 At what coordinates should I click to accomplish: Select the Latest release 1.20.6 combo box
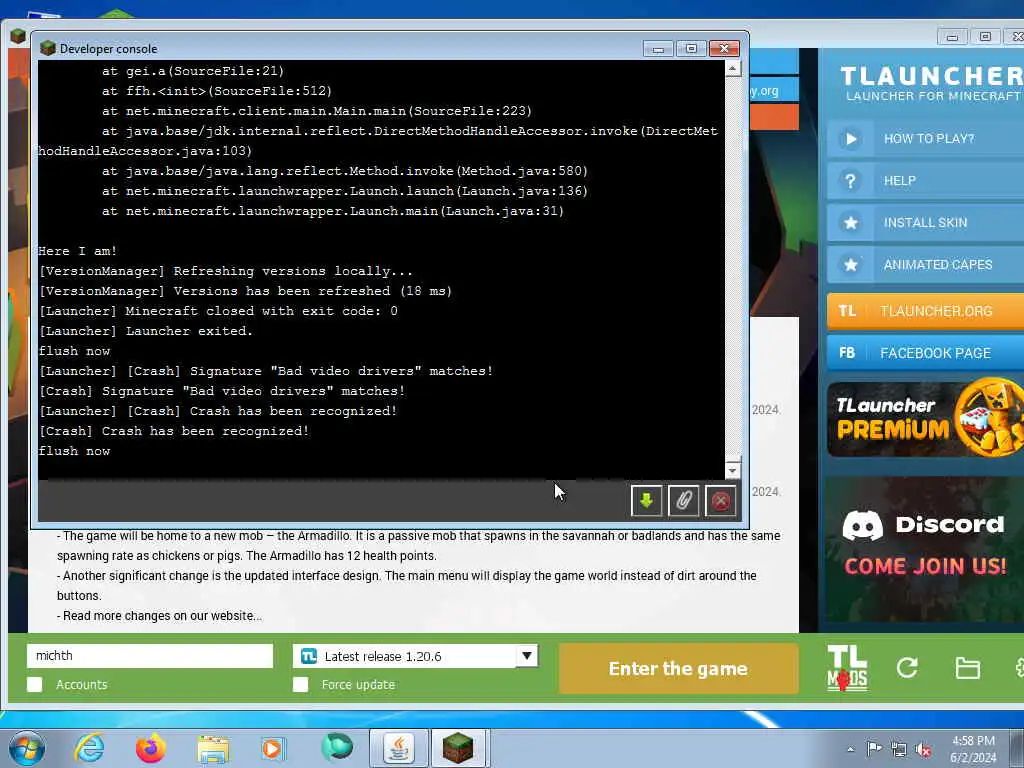(415, 656)
